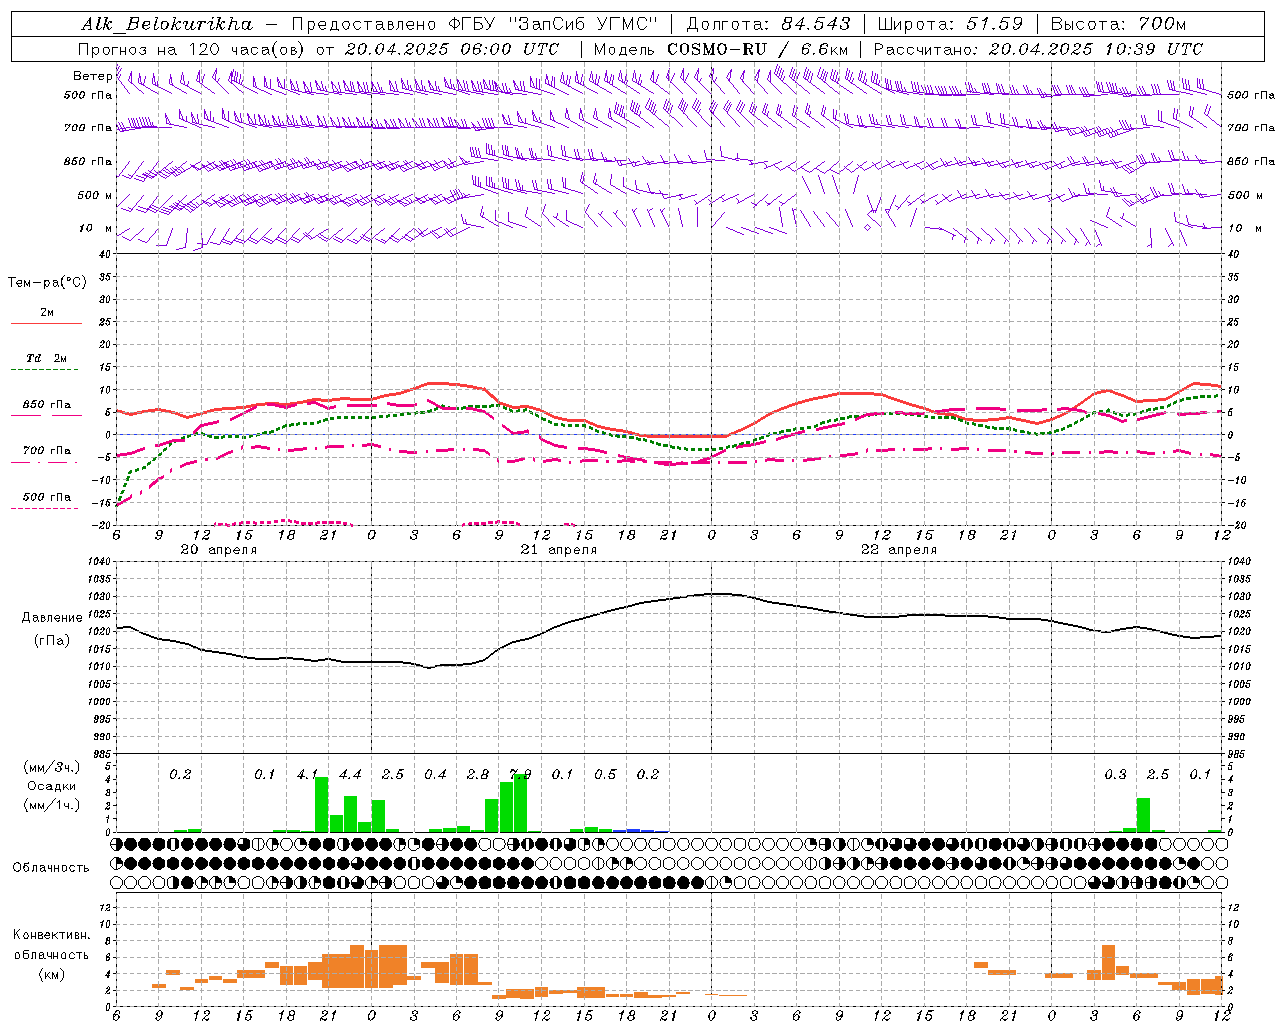The height and width of the screenshot is (1024, 1280).
Task: Click the Давление pressure panel label
Action: point(52,618)
